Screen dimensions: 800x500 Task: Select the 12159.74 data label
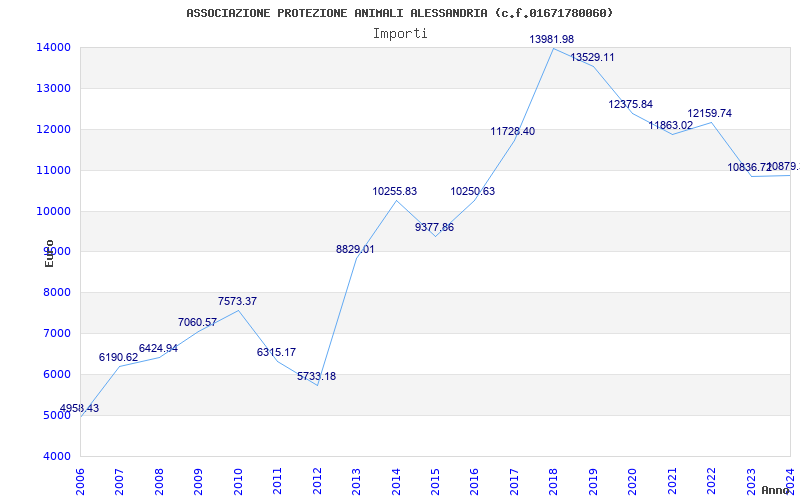tap(710, 114)
